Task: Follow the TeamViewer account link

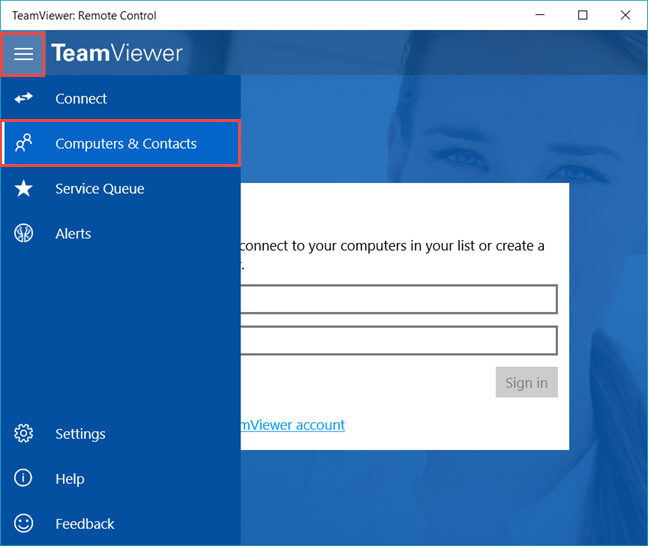Action: [293, 425]
